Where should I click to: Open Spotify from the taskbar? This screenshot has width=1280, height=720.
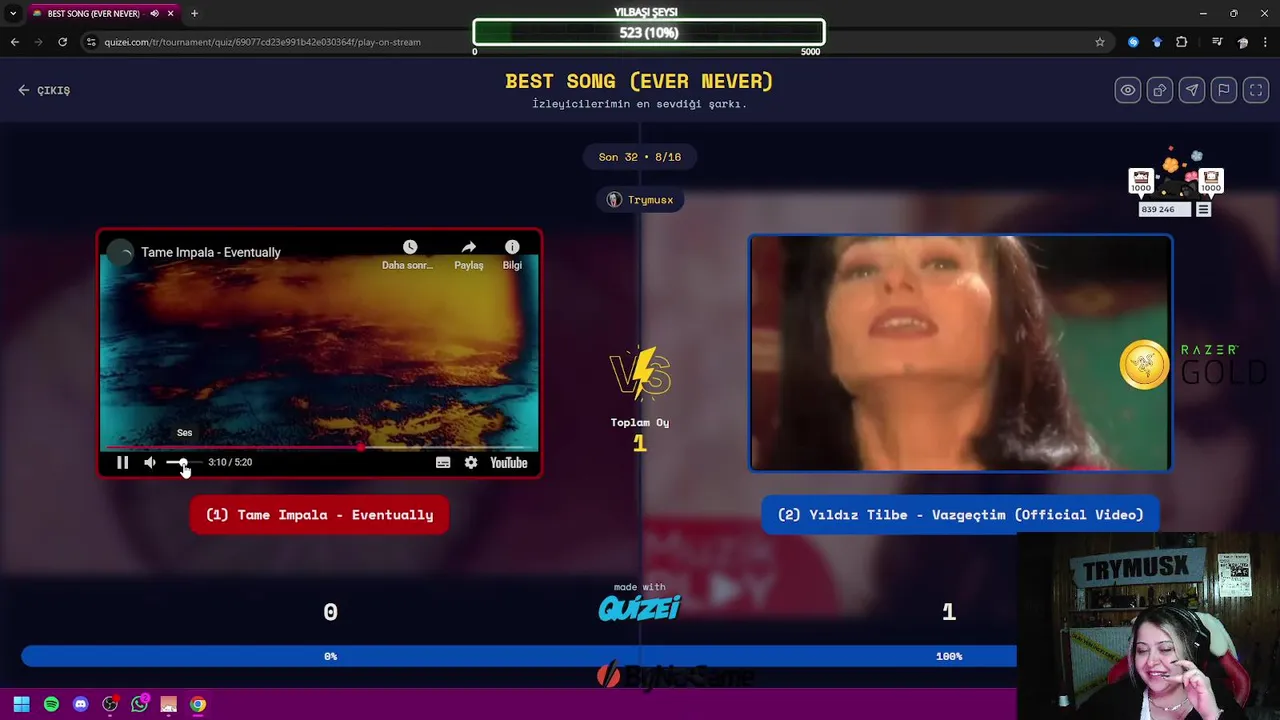click(51, 704)
